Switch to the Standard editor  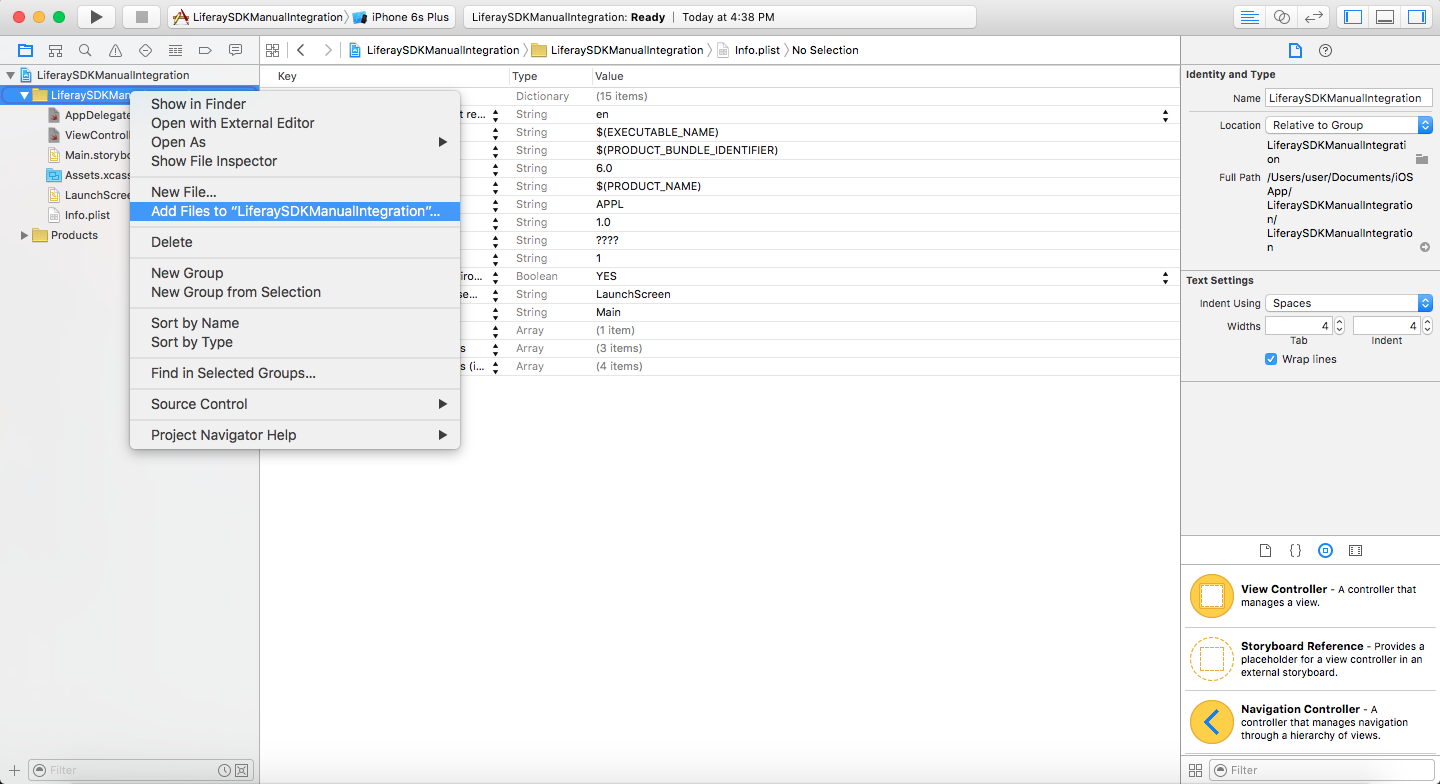(1249, 17)
